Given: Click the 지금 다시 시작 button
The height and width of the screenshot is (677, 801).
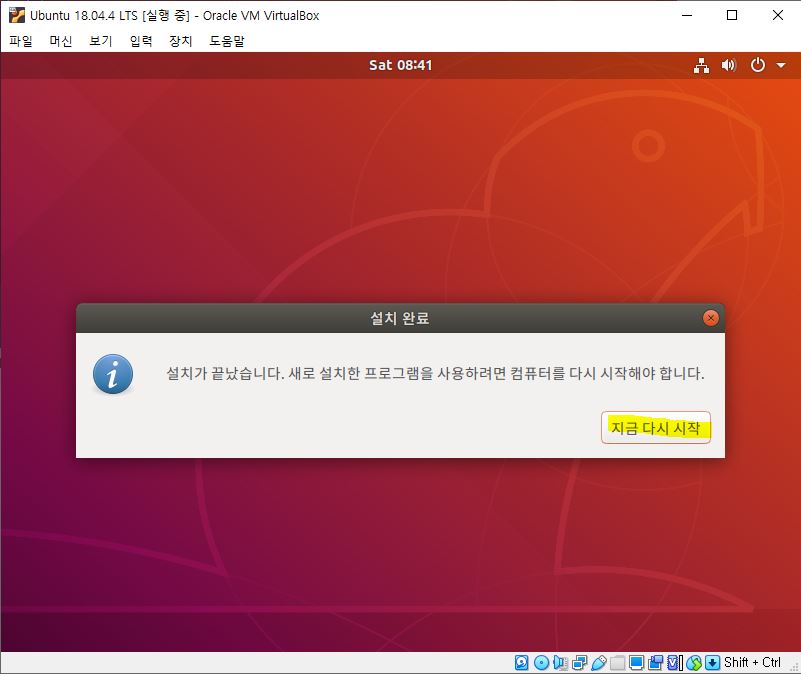Looking at the screenshot, I should tap(656, 428).
